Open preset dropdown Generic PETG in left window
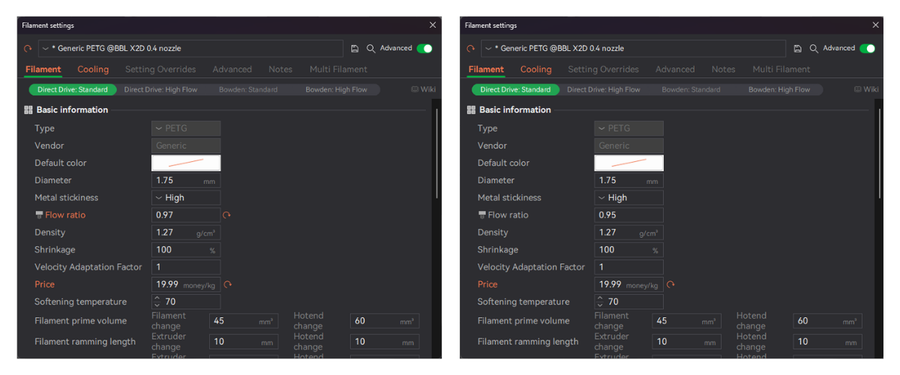This screenshot has width=900, height=375. click(x=191, y=49)
